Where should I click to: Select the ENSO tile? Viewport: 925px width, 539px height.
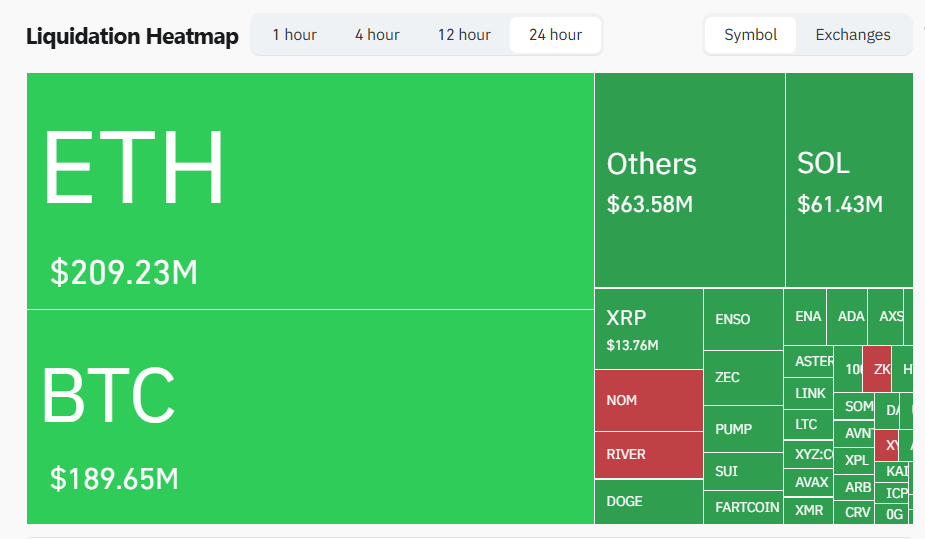[742, 320]
